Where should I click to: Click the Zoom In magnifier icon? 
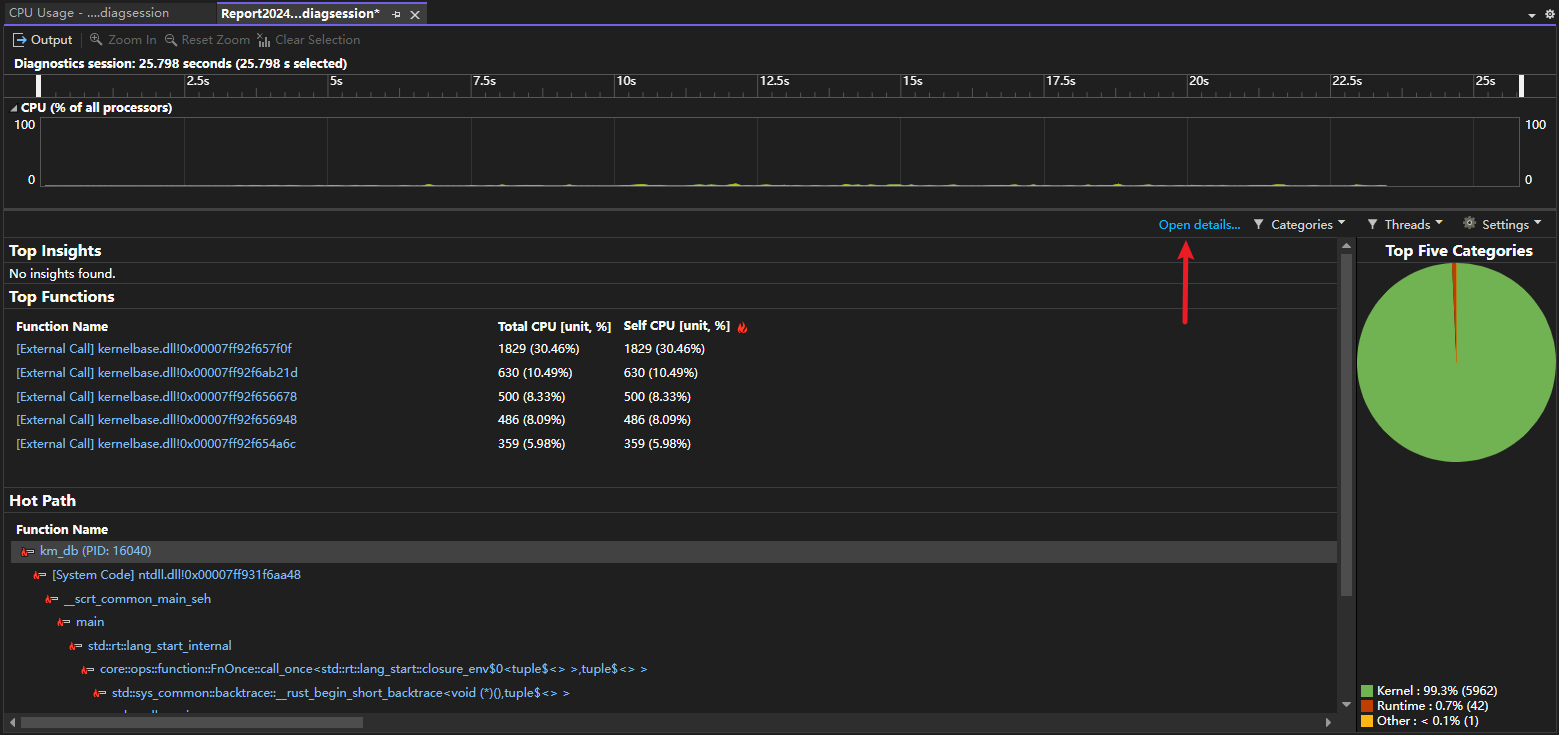96,40
